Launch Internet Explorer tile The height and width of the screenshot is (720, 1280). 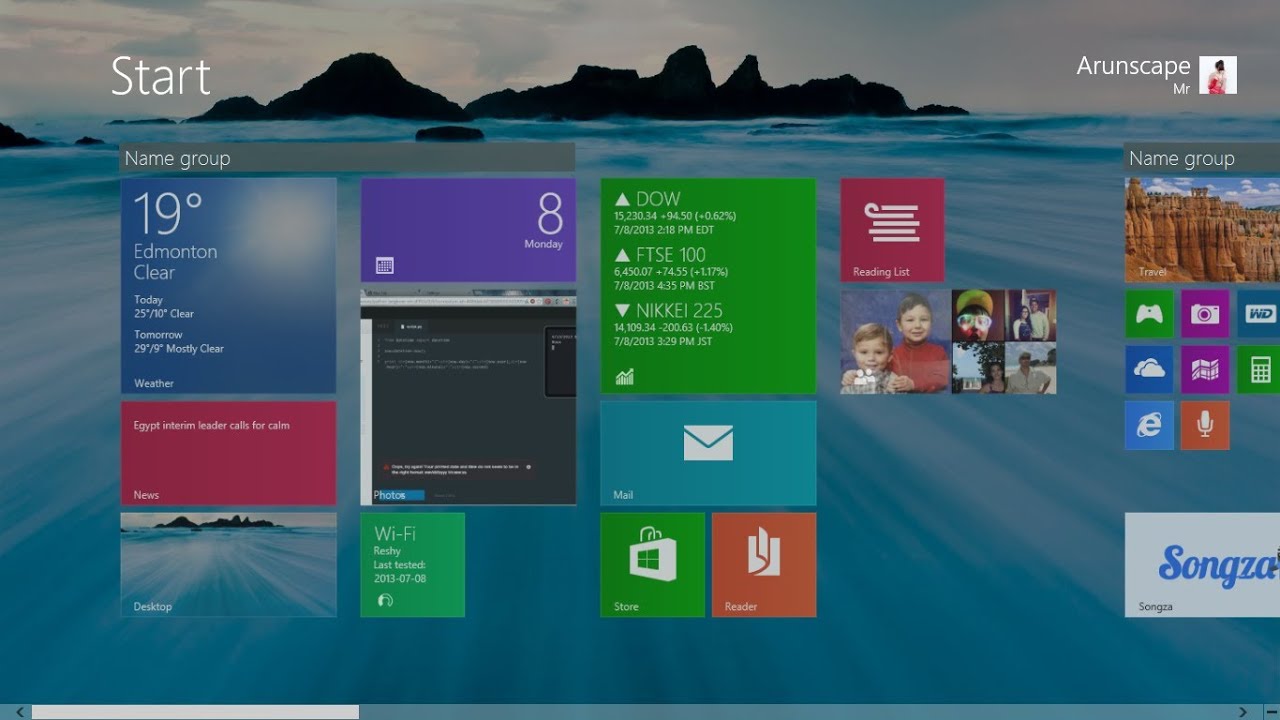coord(1149,426)
